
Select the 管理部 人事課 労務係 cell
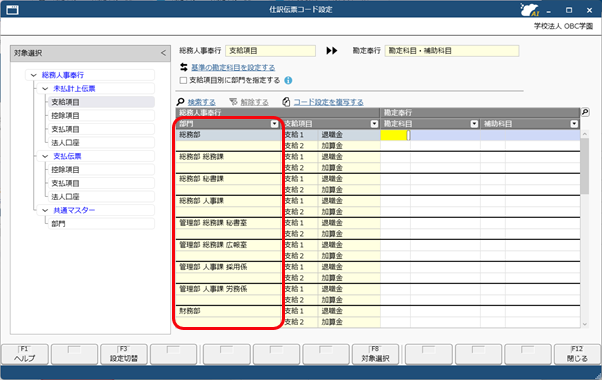229,289
